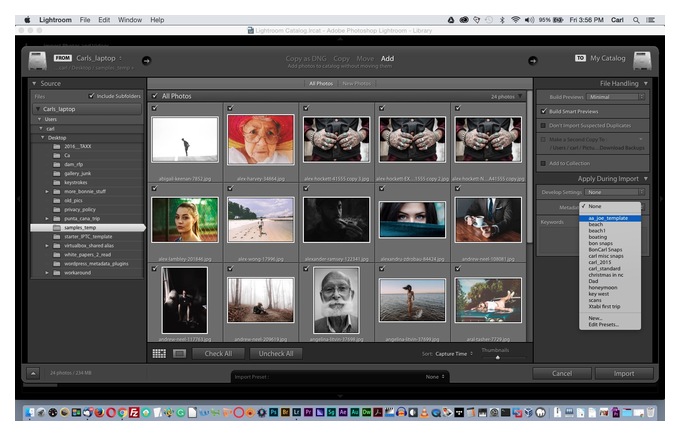The image size is (680, 436).
Task: Launch Bridge (Br) from the dock
Action: 285,412
